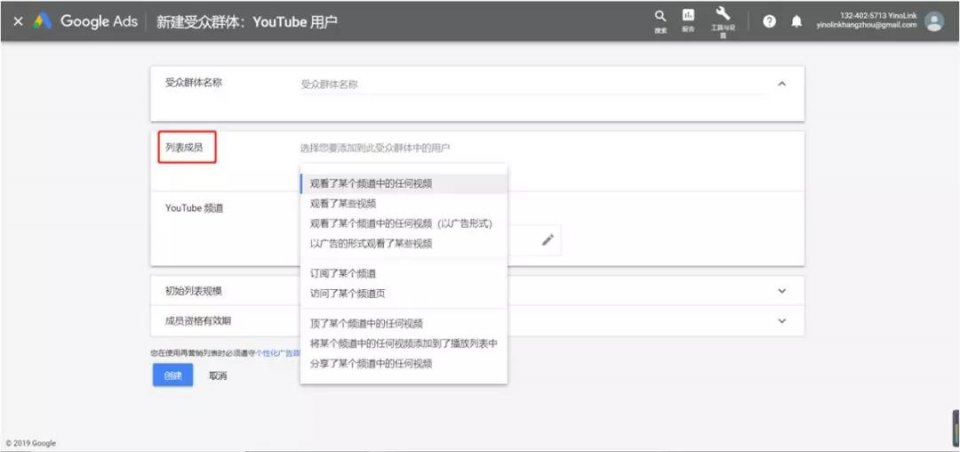Open the reports (报告) chart icon
Viewport: 960px width, 452px height.
click(x=688, y=18)
